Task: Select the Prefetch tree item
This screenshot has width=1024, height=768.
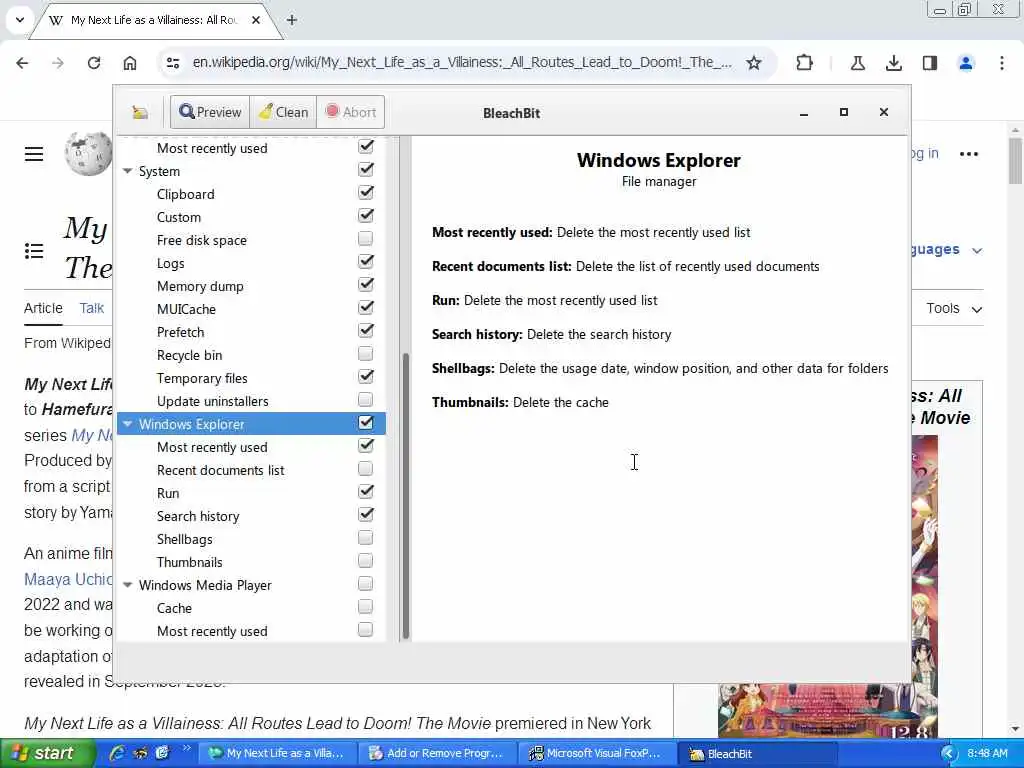Action: (x=180, y=332)
